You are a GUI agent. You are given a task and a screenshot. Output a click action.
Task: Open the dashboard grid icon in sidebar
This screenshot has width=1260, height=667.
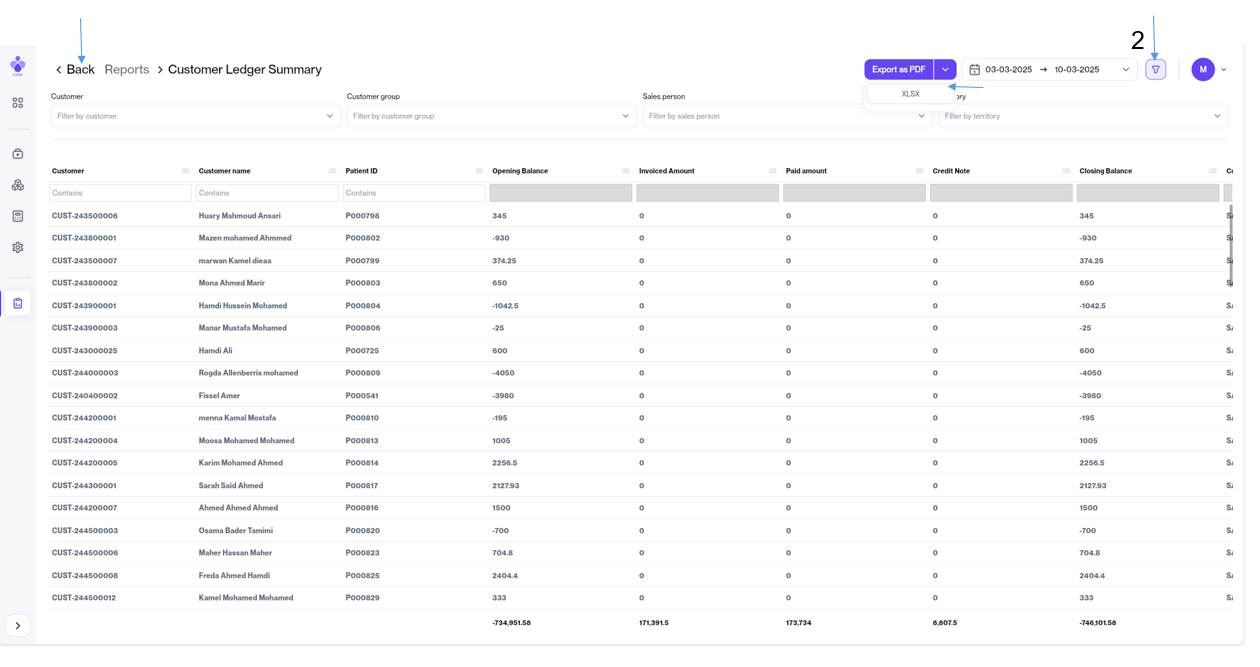pyautogui.click(x=18, y=103)
